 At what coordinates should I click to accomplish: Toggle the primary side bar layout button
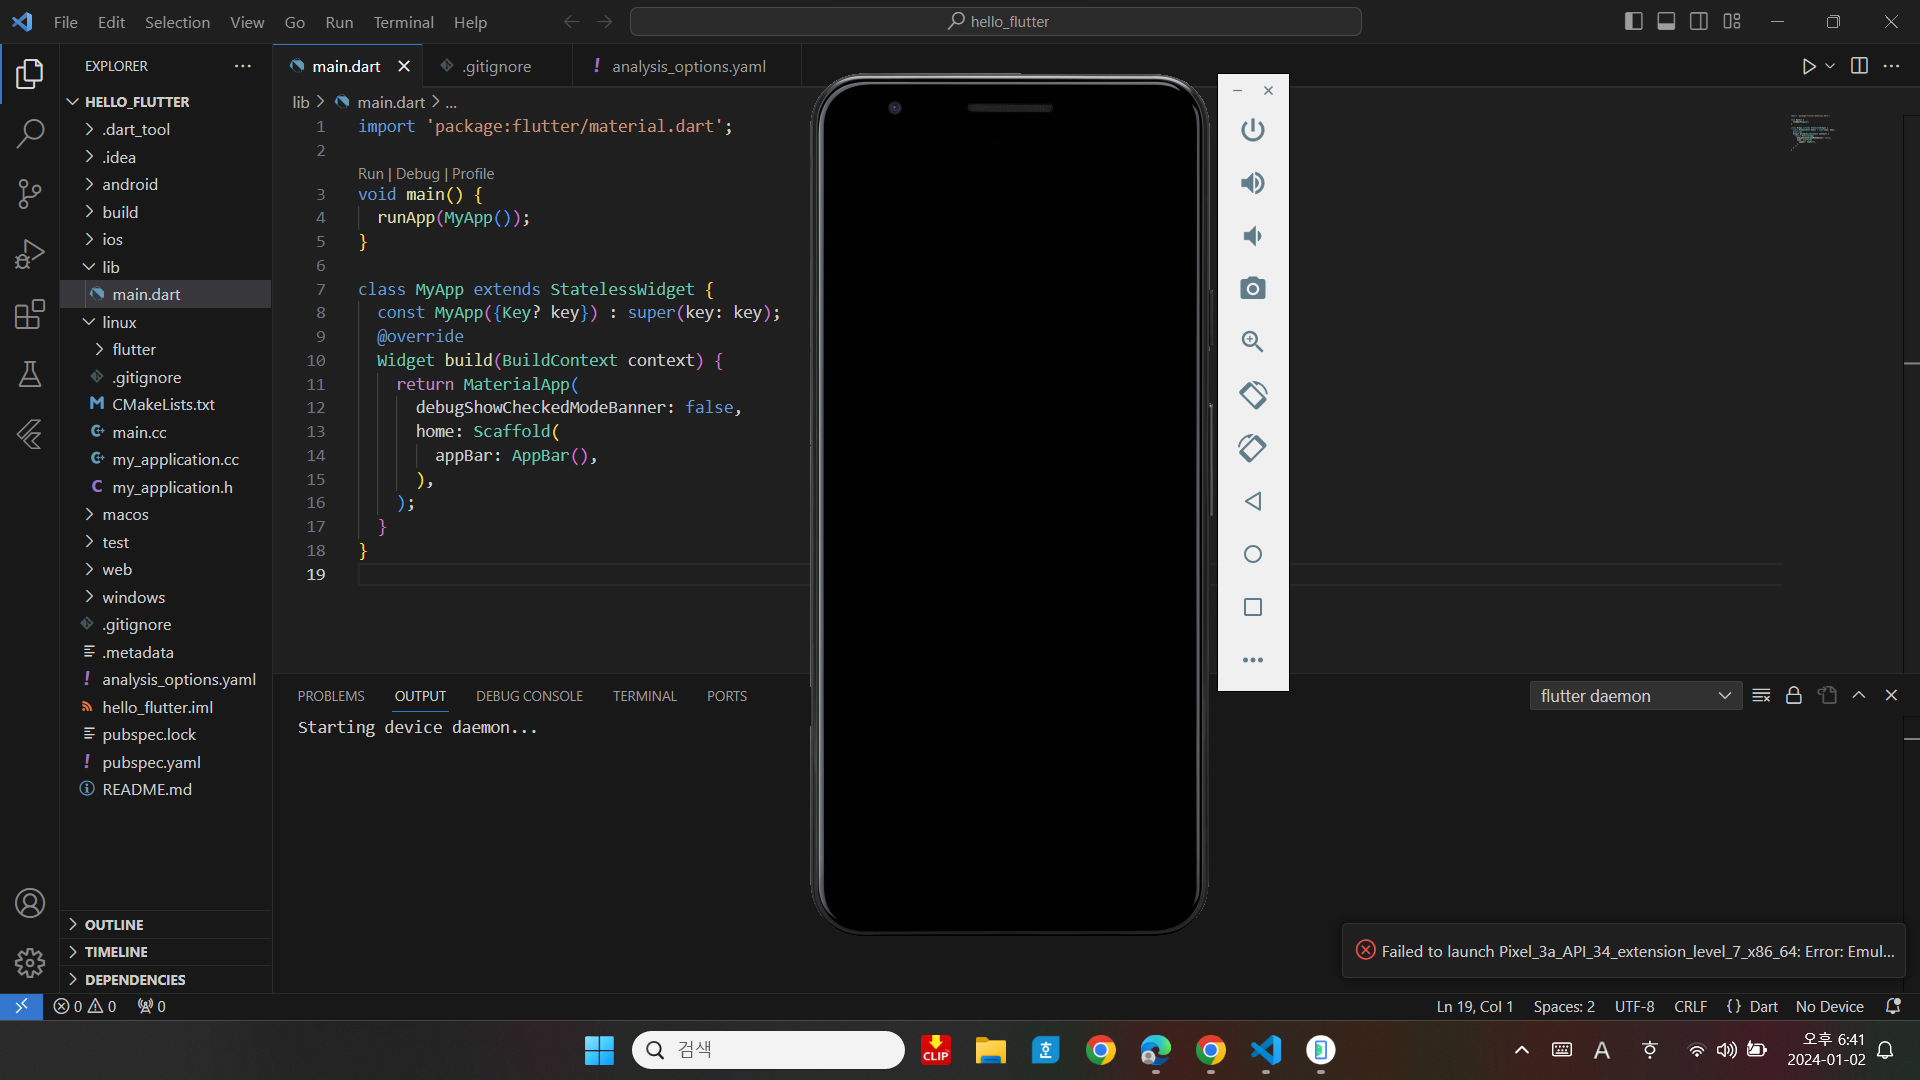(1634, 21)
